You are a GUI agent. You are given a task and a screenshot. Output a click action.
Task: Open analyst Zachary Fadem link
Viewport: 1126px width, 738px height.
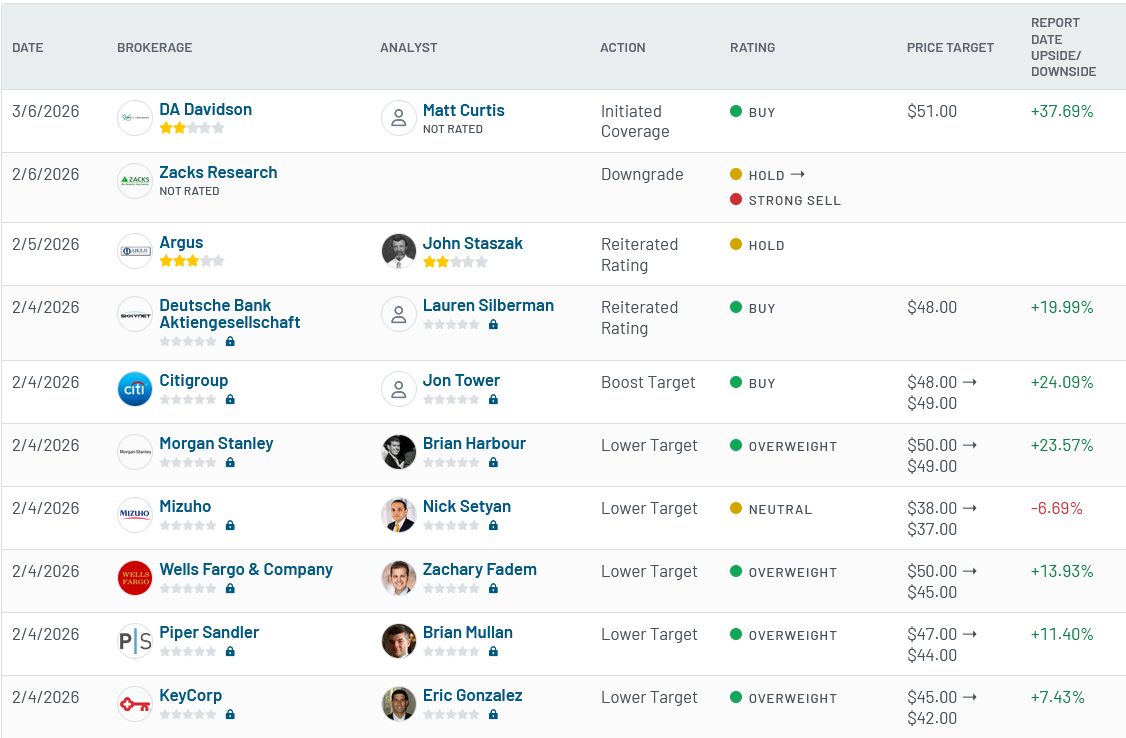(x=480, y=569)
